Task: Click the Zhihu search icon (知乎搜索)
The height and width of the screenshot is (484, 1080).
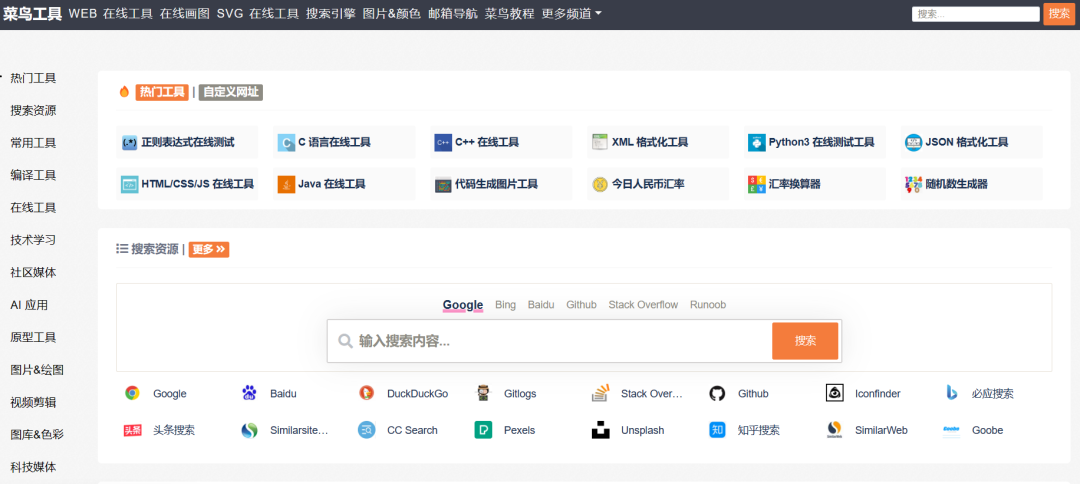Action: click(718, 430)
